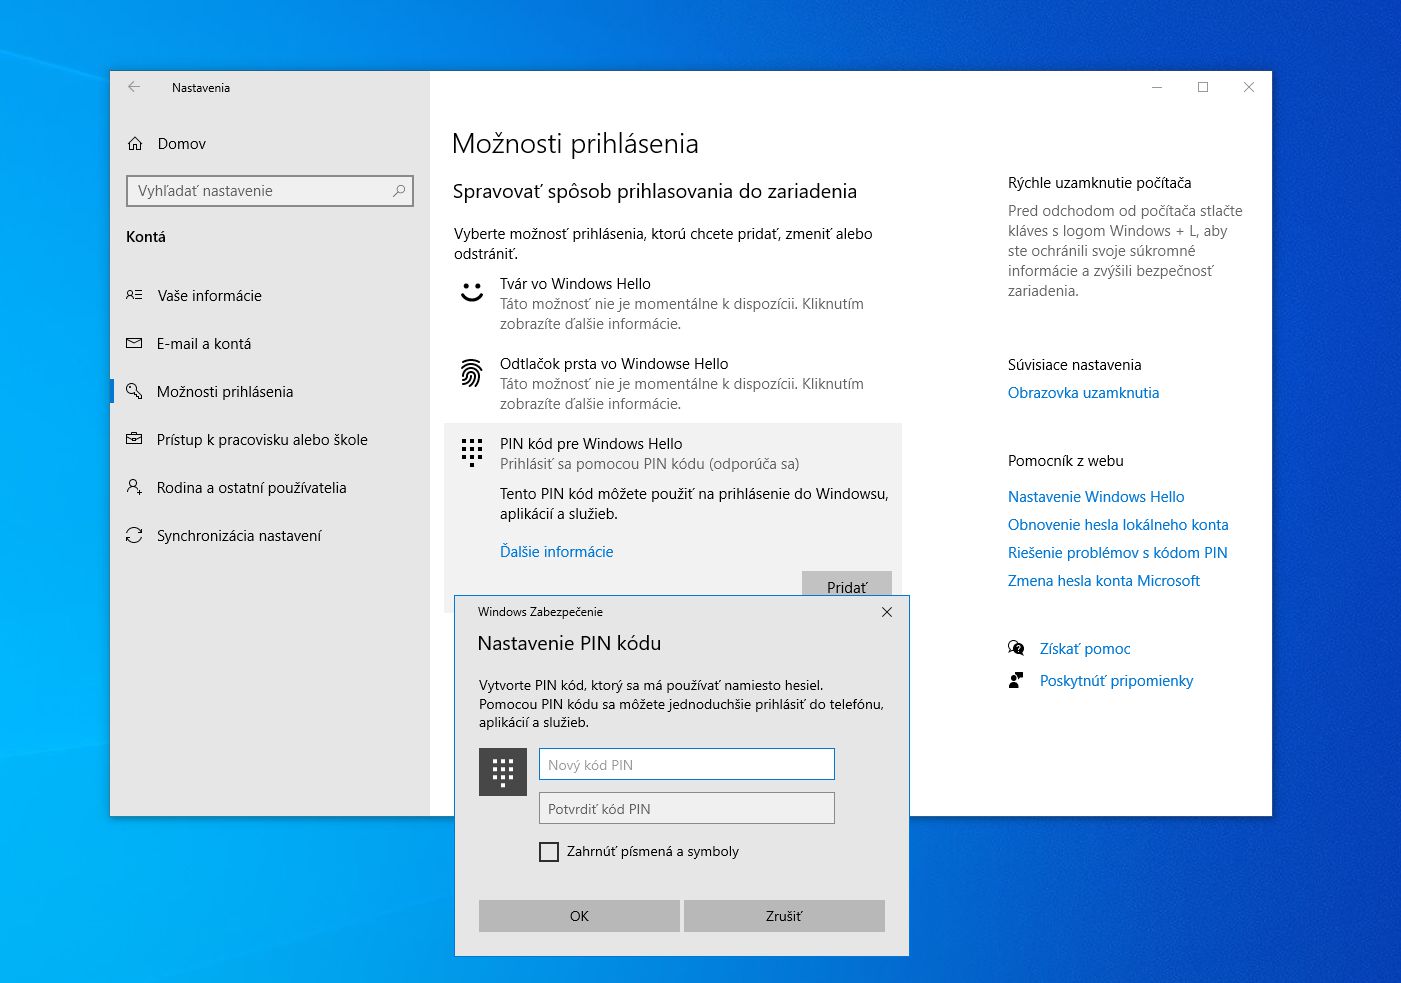Open Prístup k pracovisku alebo škole

point(262,439)
